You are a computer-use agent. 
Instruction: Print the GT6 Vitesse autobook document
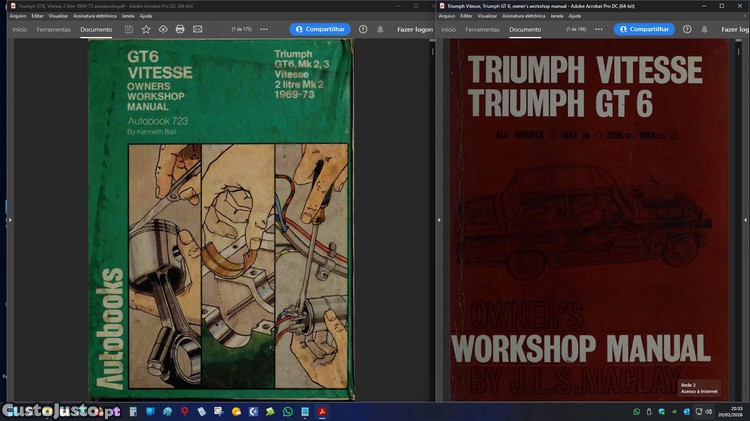point(180,29)
